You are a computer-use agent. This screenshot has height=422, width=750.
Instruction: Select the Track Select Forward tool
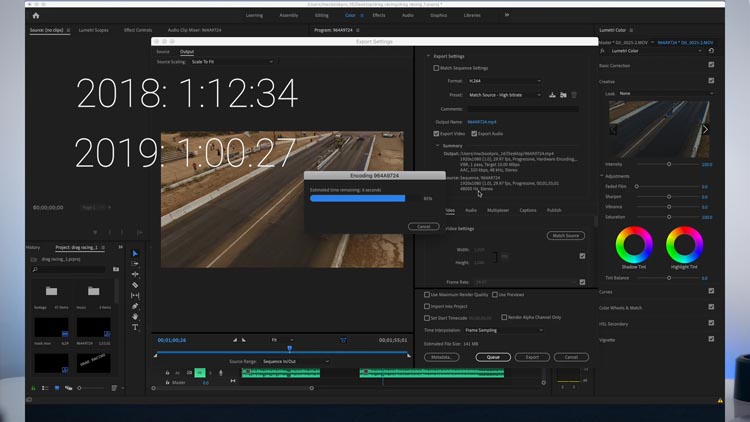[135, 264]
